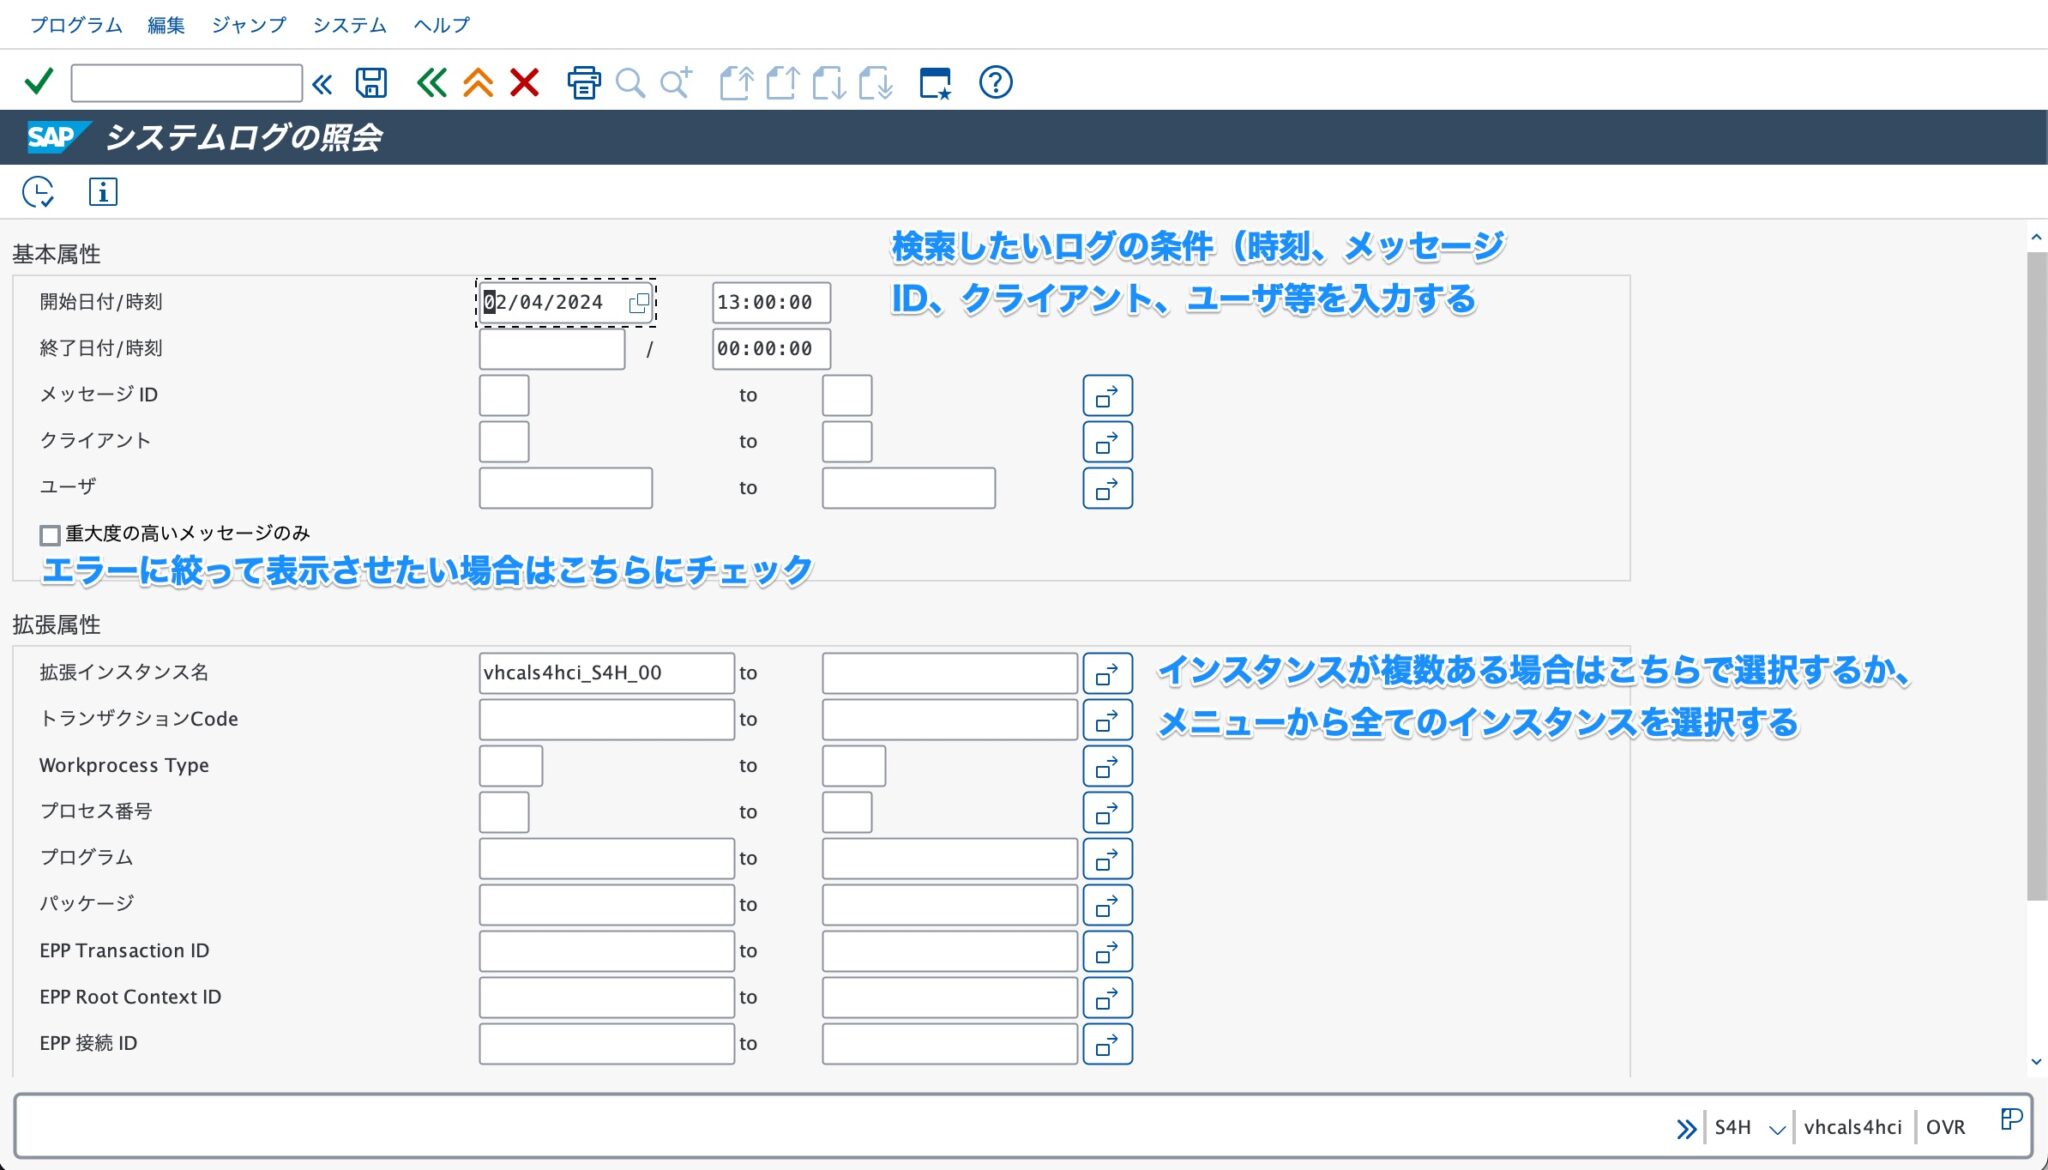Exit the screen with the orange Exit icon
This screenshot has height=1170, width=2048.
click(478, 82)
